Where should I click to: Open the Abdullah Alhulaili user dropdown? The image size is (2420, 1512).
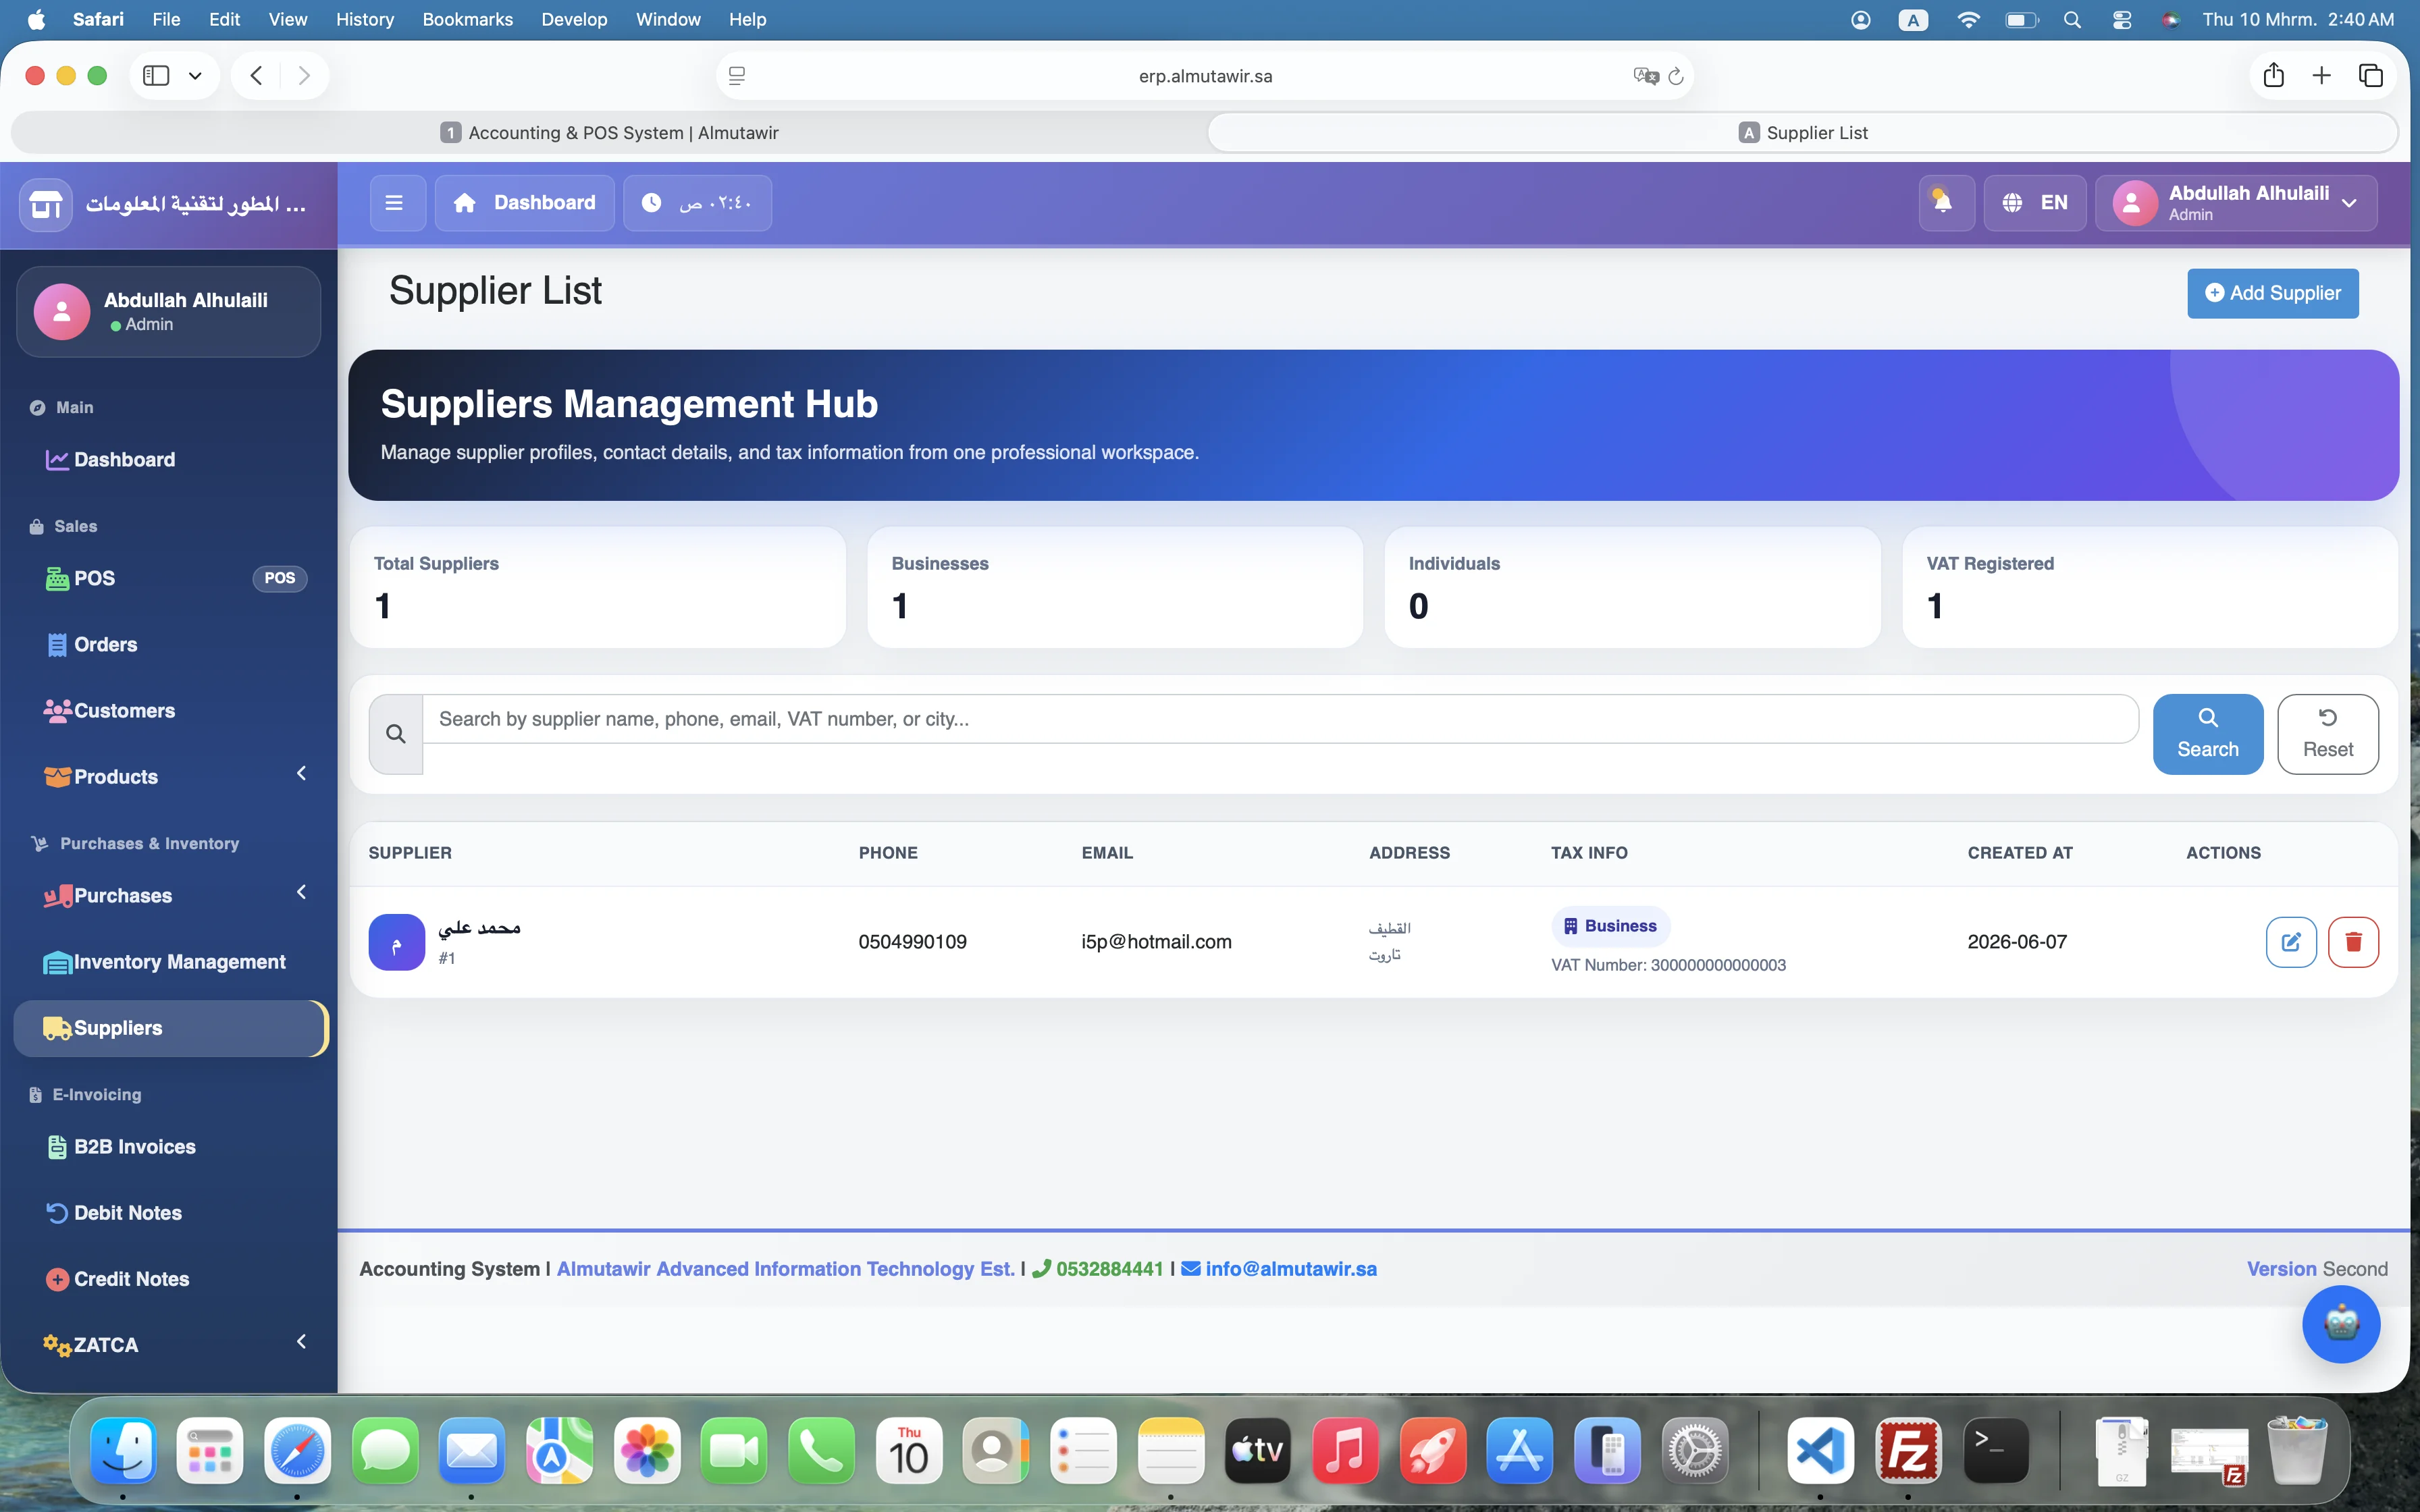(2236, 203)
